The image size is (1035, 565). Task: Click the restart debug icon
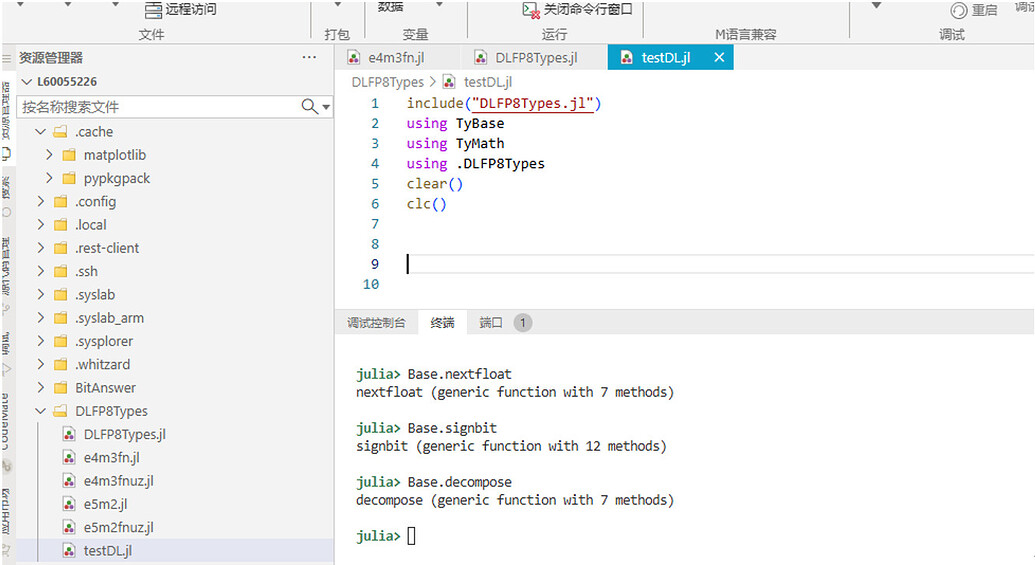(x=958, y=11)
